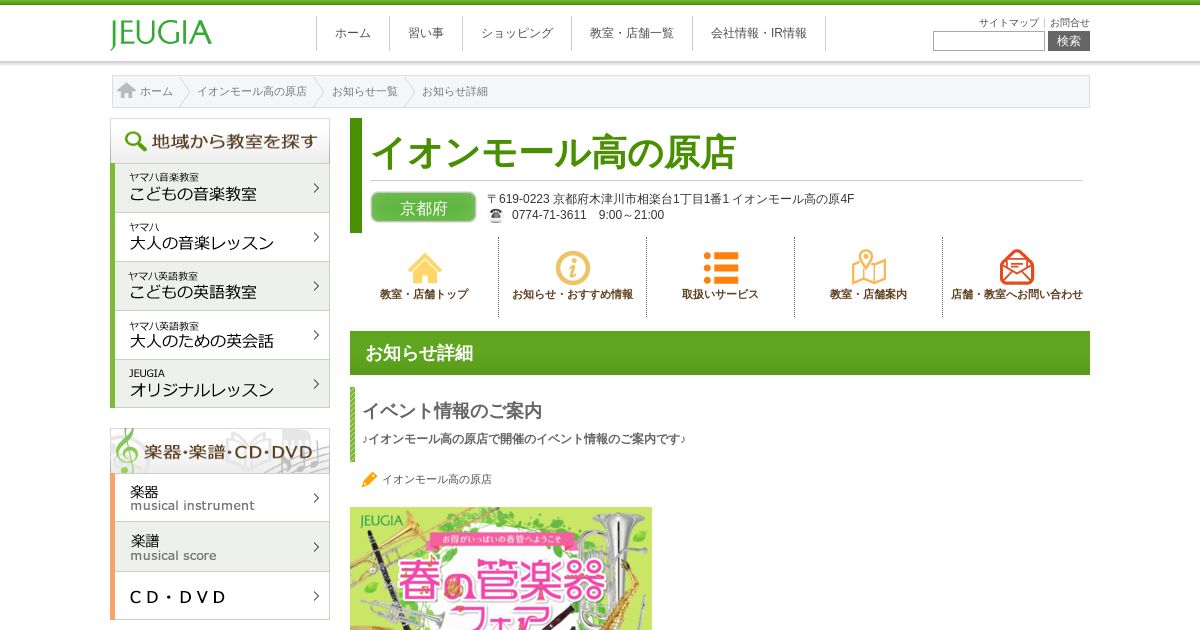Image resolution: width=1200 pixels, height=630 pixels.
Task: Expand arrow for 大人のための英会話
Action: (x=316, y=335)
